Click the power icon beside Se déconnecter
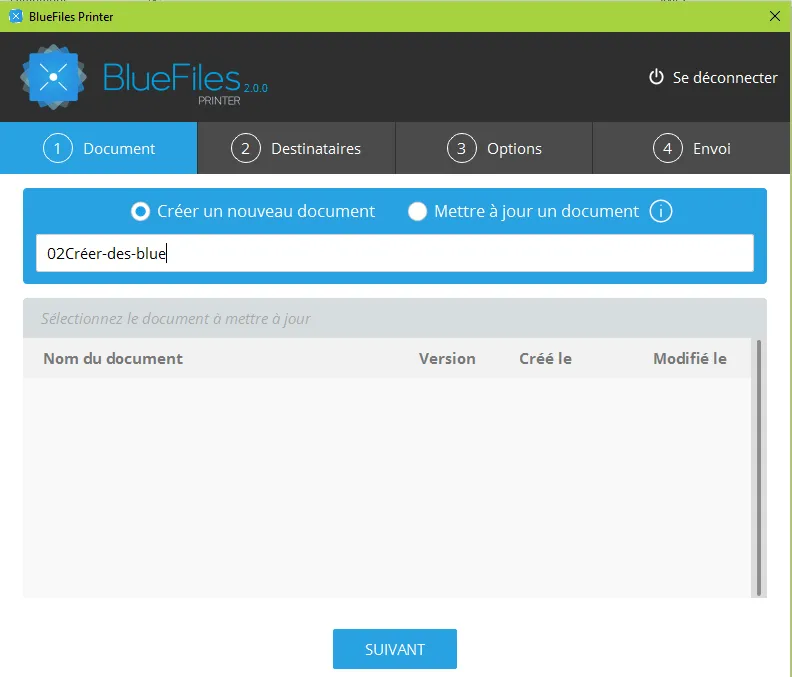The height and width of the screenshot is (677, 792). coord(656,77)
